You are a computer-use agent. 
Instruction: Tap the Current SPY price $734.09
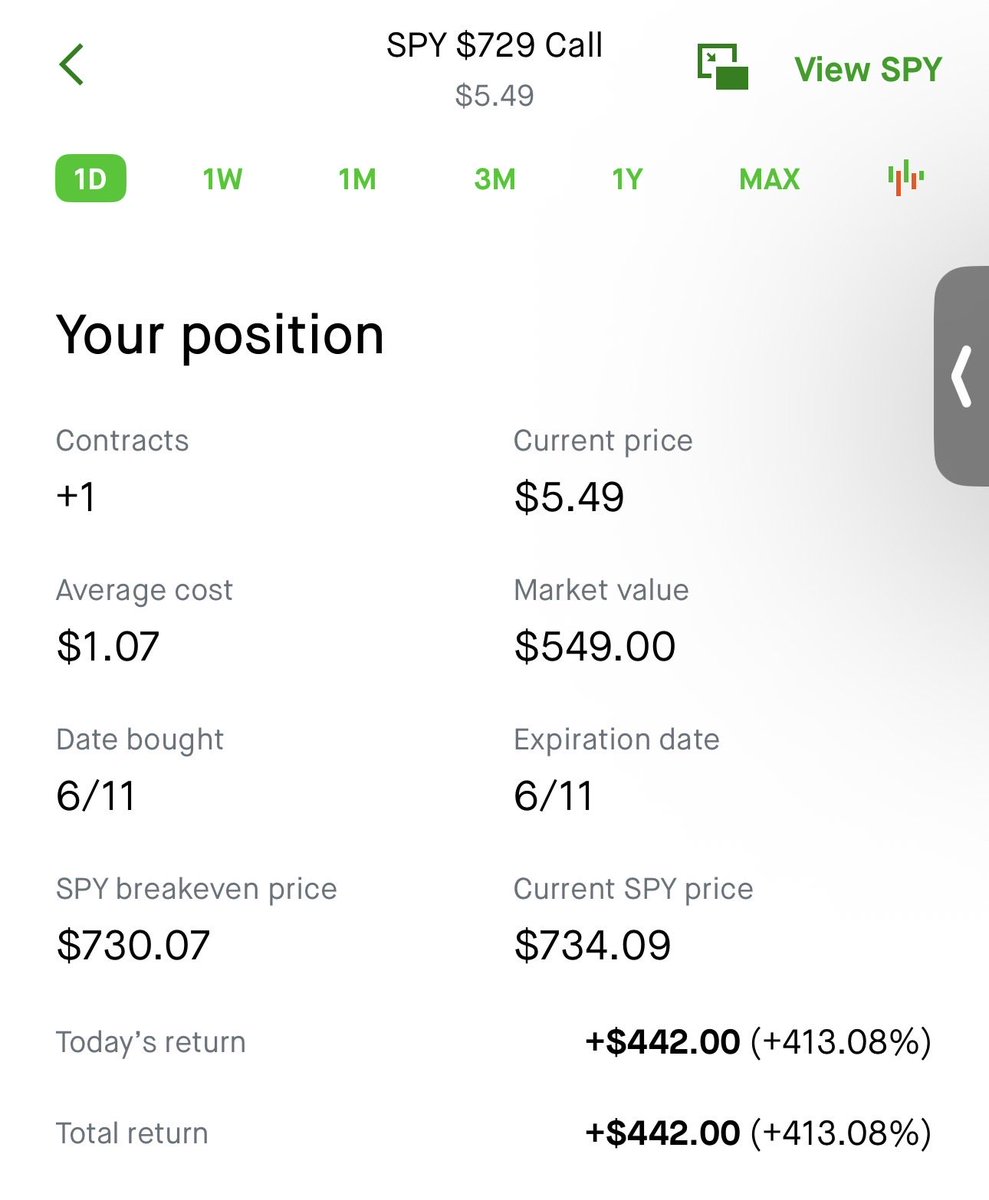pos(592,944)
